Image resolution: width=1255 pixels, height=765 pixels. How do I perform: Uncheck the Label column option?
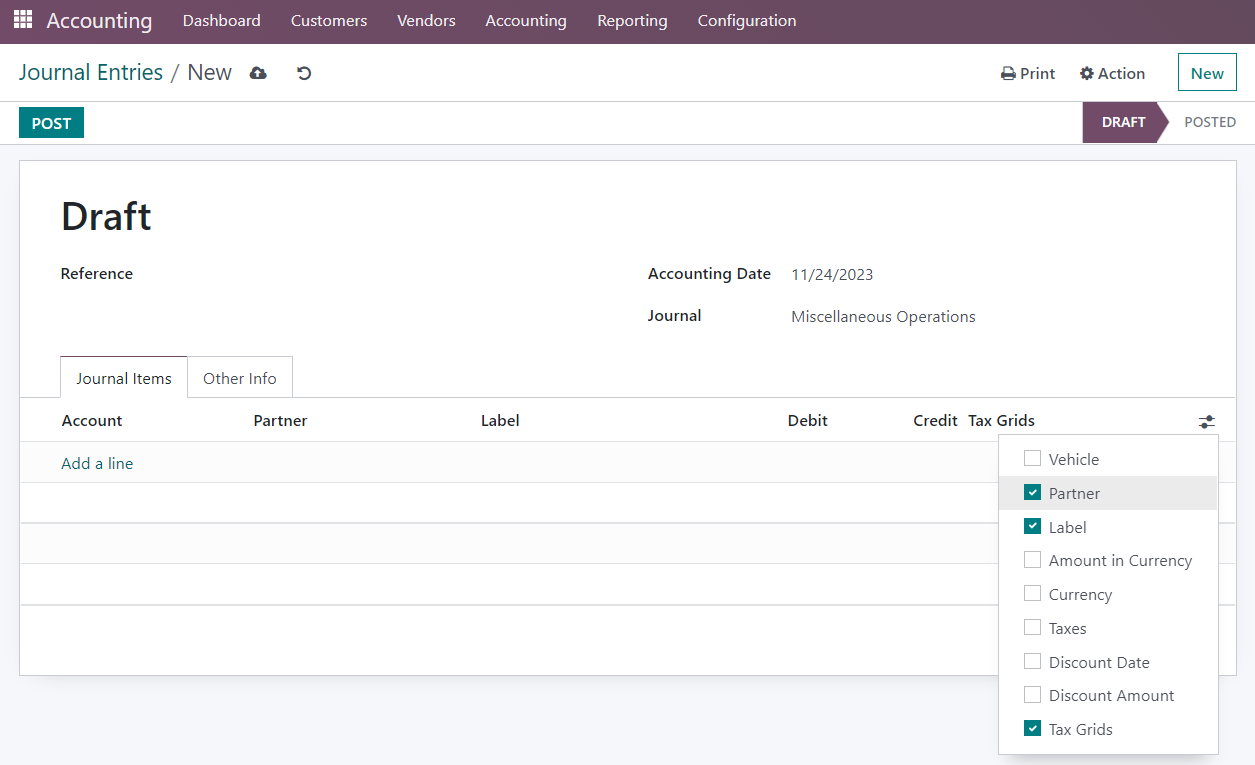click(x=1033, y=527)
